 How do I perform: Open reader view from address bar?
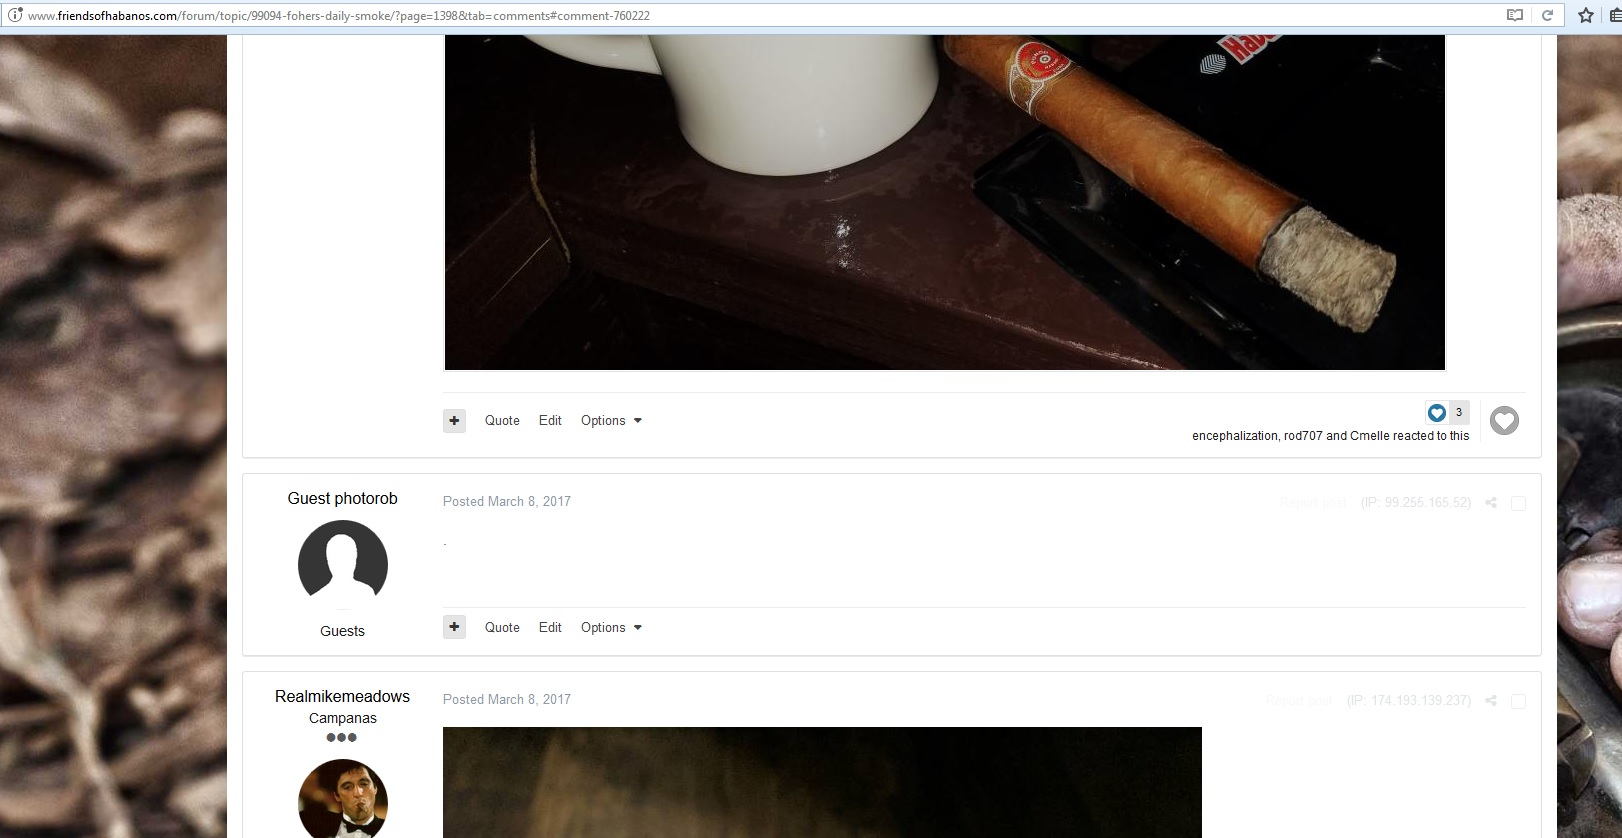pyautogui.click(x=1515, y=15)
